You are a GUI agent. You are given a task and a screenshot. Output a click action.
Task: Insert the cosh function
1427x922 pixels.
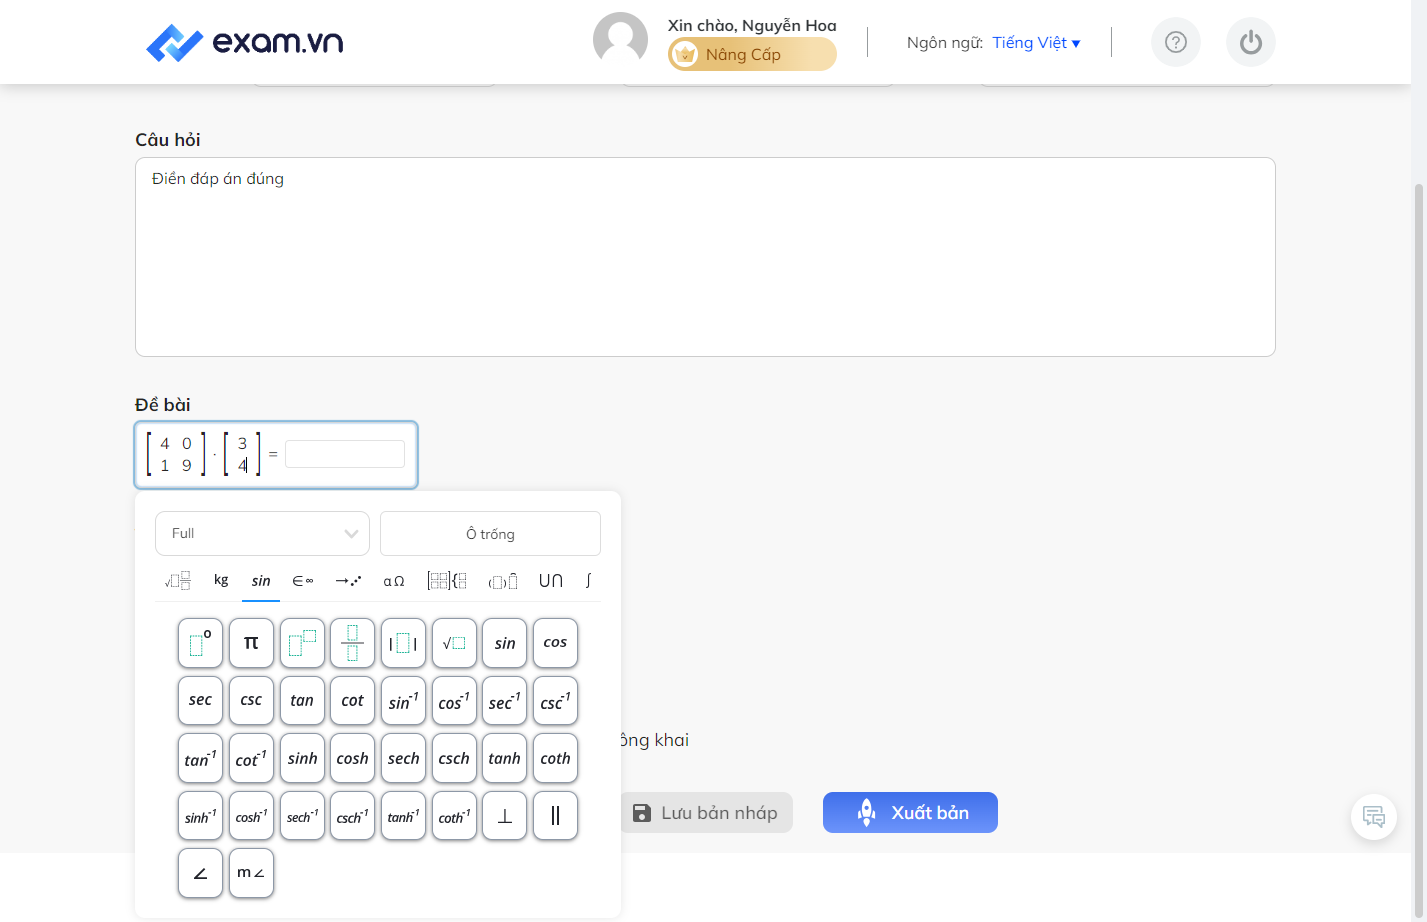(x=352, y=758)
